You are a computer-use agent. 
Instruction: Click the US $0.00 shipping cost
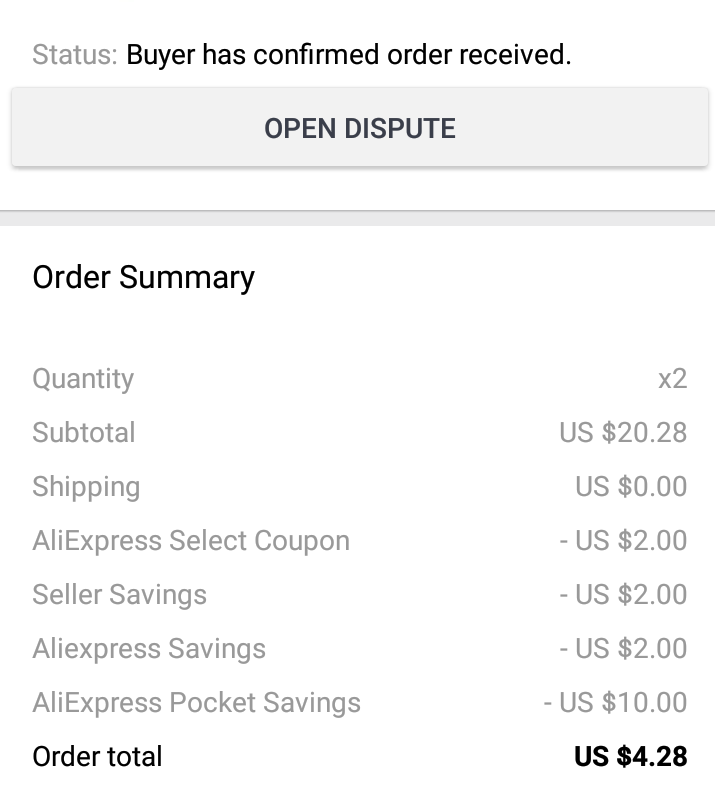[x=631, y=487]
